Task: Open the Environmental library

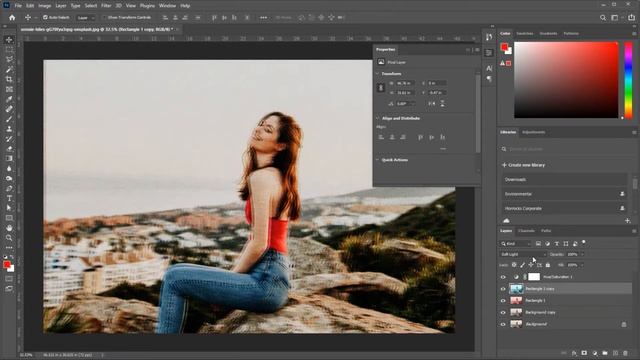Action: click(564, 194)
